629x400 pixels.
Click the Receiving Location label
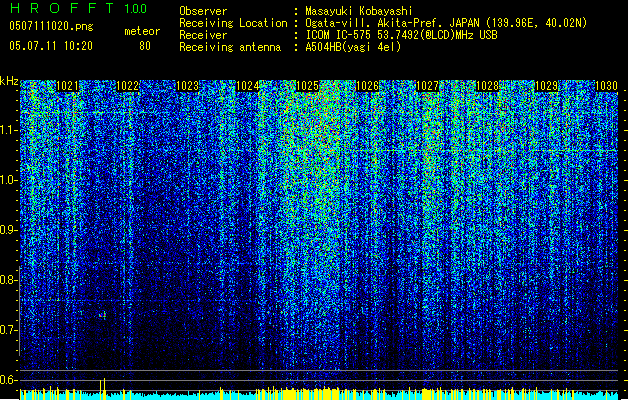tap(233, 23)
